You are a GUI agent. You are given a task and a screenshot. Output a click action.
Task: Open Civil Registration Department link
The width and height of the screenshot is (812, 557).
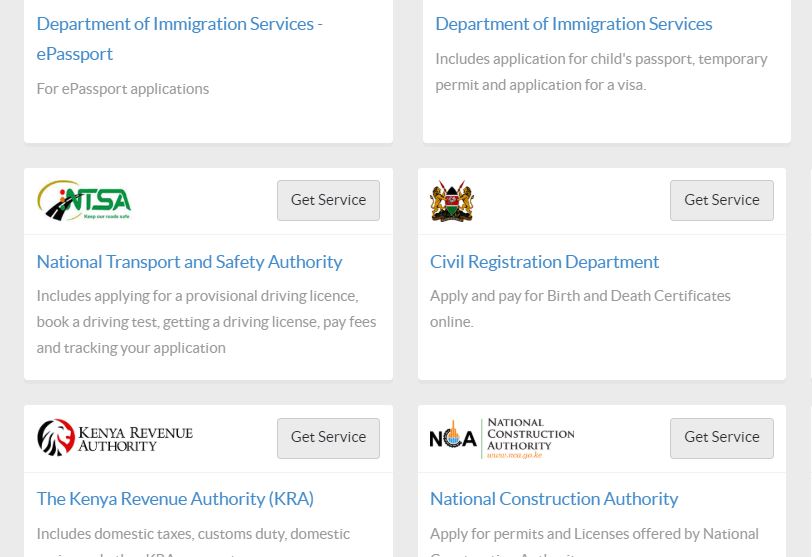click(x=544, y=262)
